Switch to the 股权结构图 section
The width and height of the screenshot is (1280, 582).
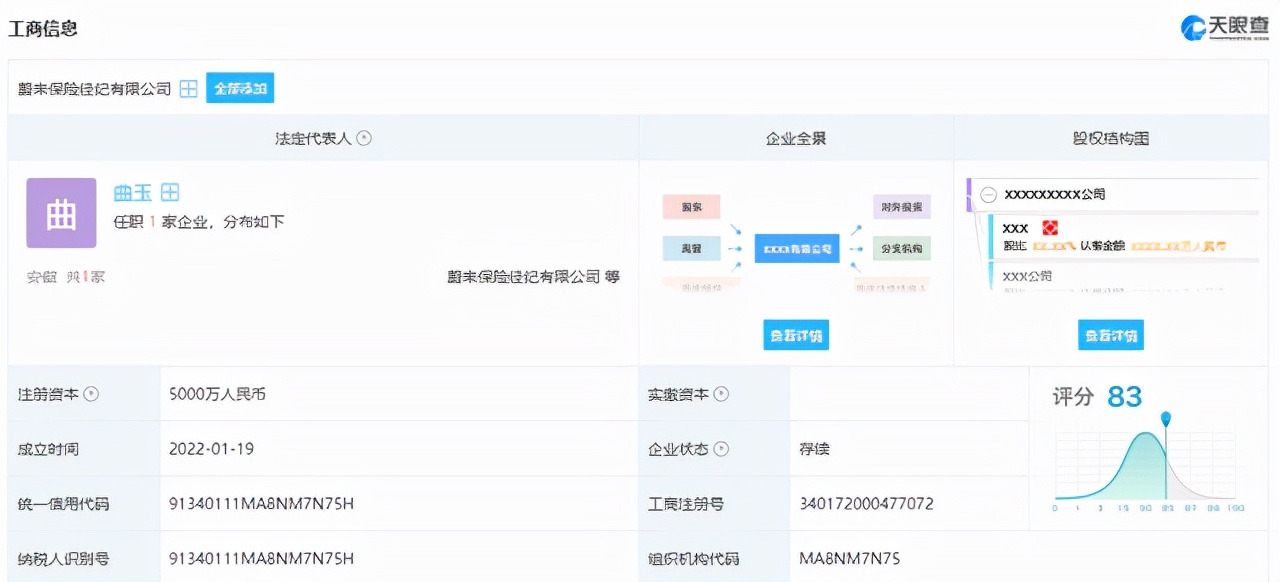[1109, 139]
